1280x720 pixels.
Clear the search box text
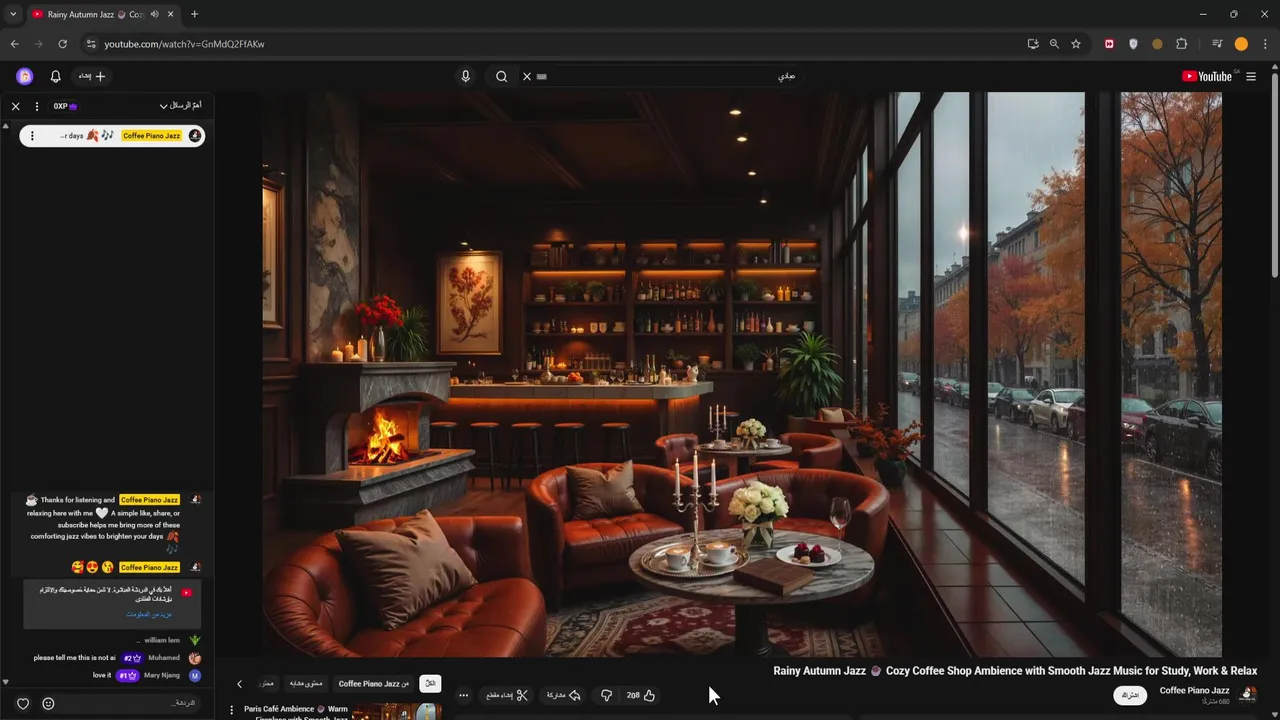tap(527, 76)
